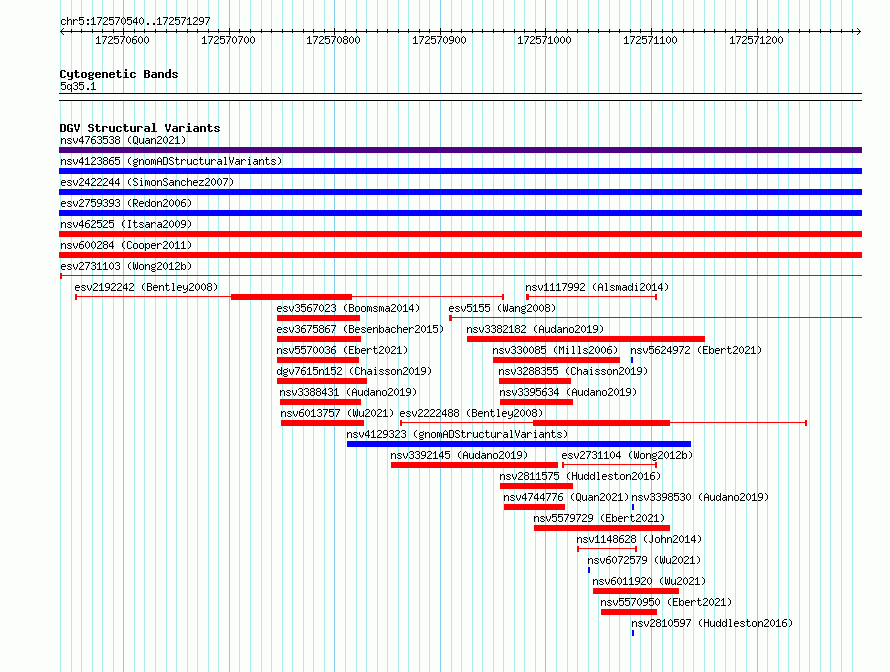Image resolution: width=890 pixels, height=672 pixels.
Task: Click nsv4129323 (gnomADStructuralVariants) label
Action: tap(457, 434)
